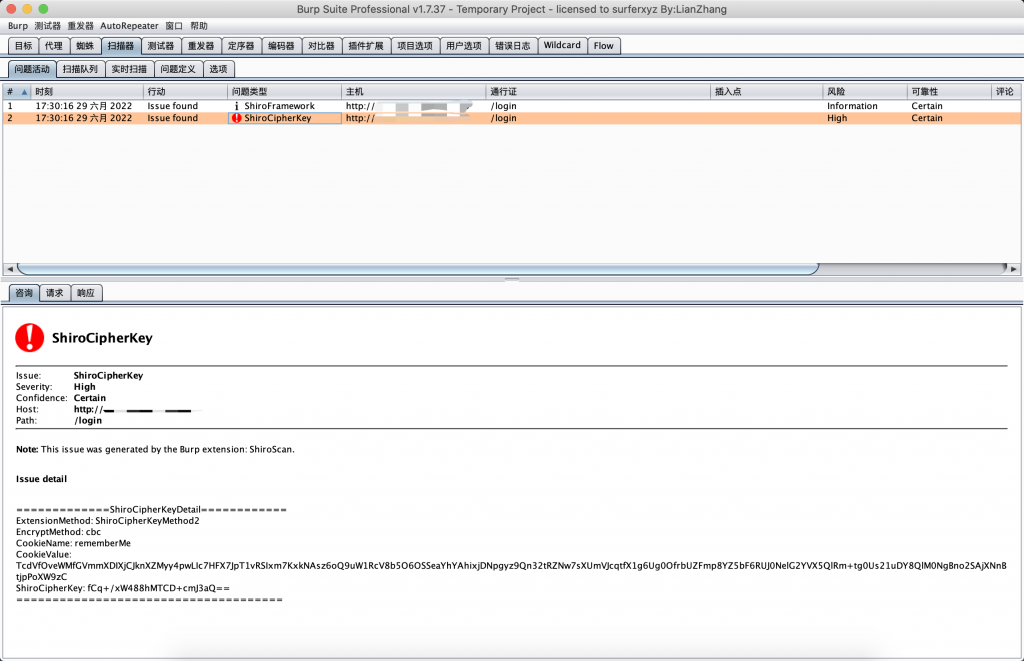
Task: Click the ShiroCipherKey advisory heading
Action: (102, 338)
